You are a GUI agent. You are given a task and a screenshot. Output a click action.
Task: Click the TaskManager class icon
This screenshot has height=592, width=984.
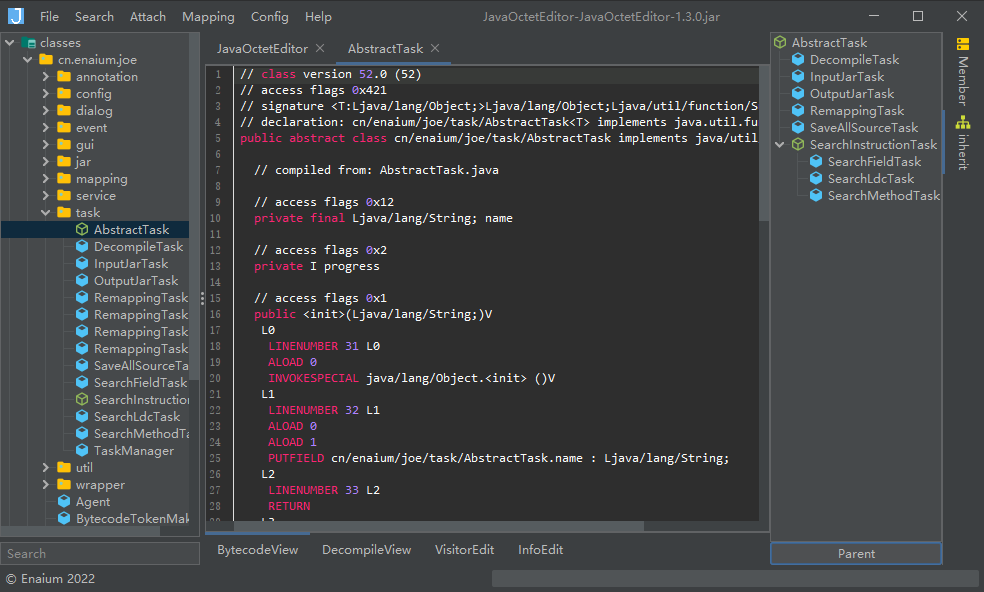click(x=82, y=451)
